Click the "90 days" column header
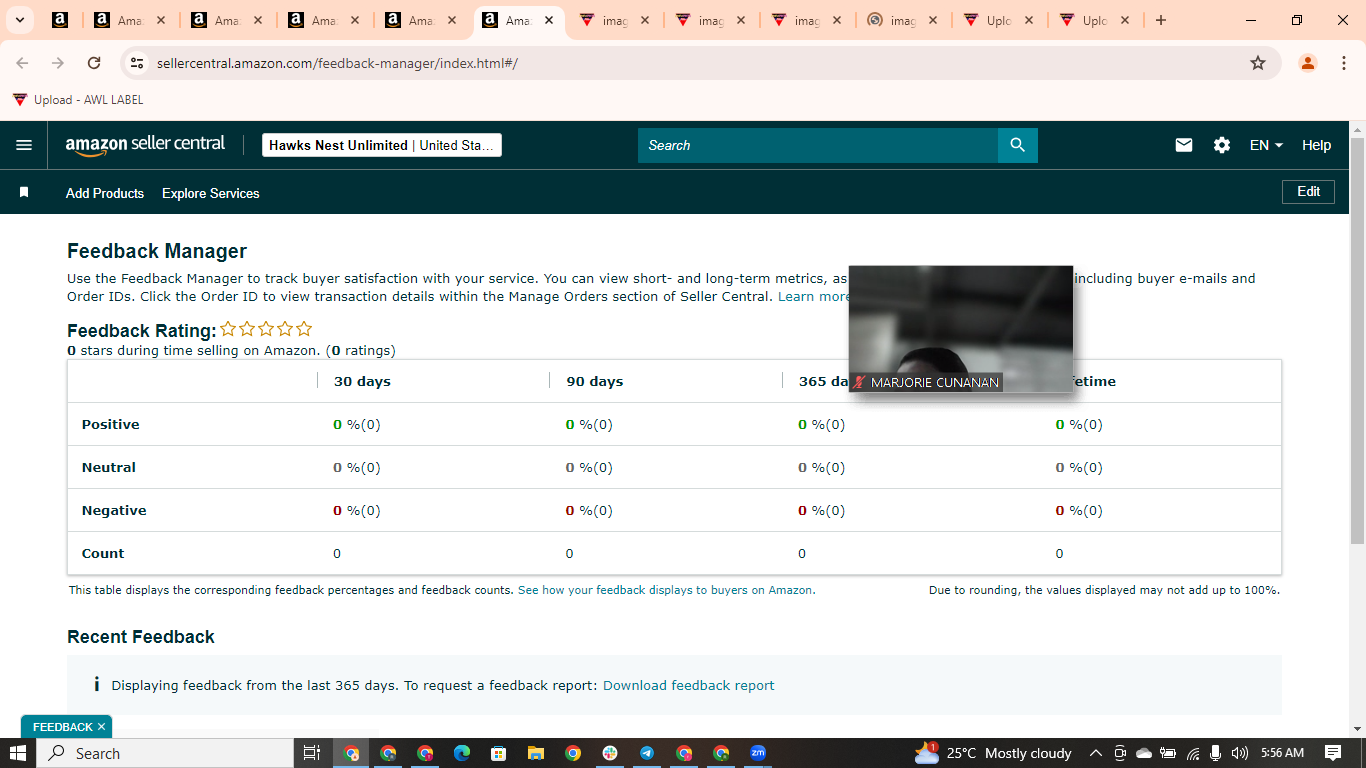Image resolution: width=1366 pixels, height=768 pixels. [595, 381]
